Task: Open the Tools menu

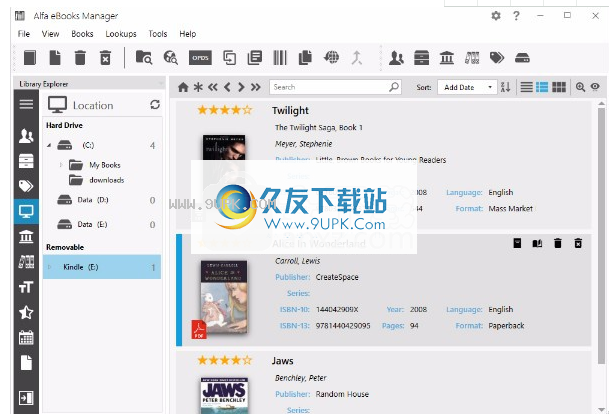Action: pyautogui.click(x=158, y=34)
